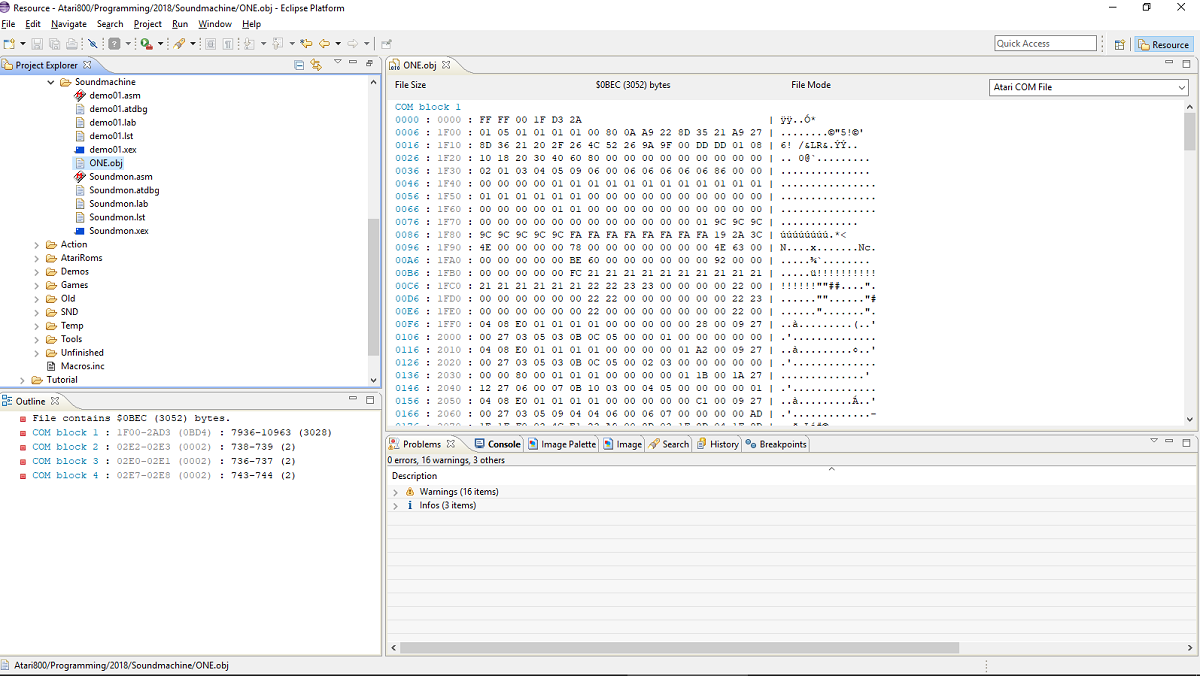Expand the Warnings (16 items) group

click(396, 492)
